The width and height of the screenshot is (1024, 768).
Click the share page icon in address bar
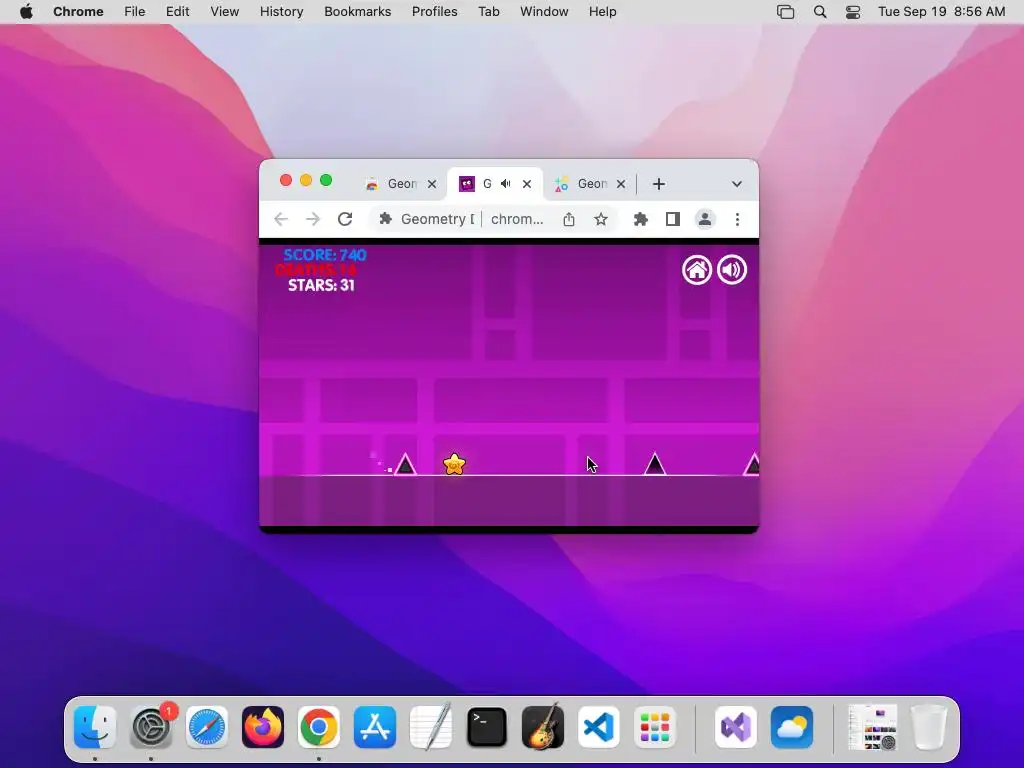[x=569, y=219]
